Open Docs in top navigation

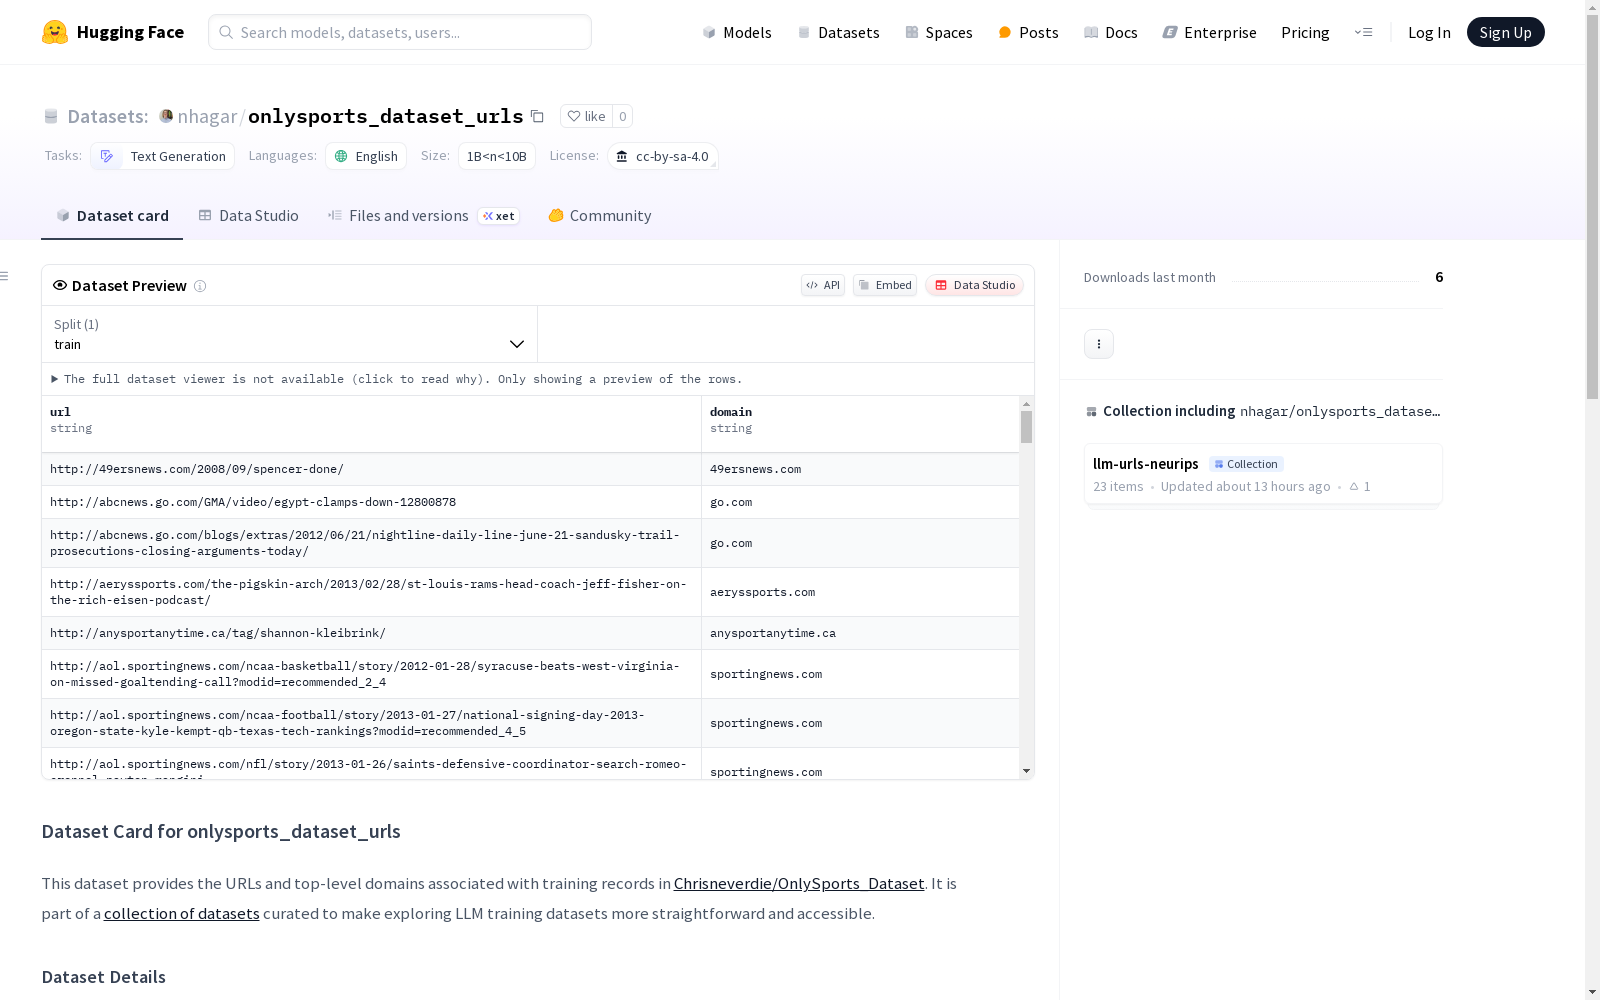[x=1110, y=32]
